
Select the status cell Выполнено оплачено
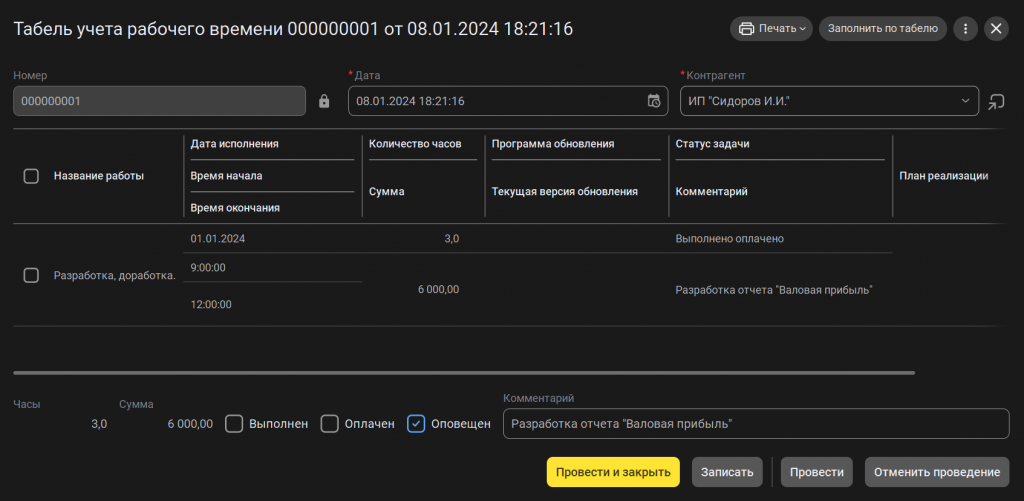[x=729, y=239]
